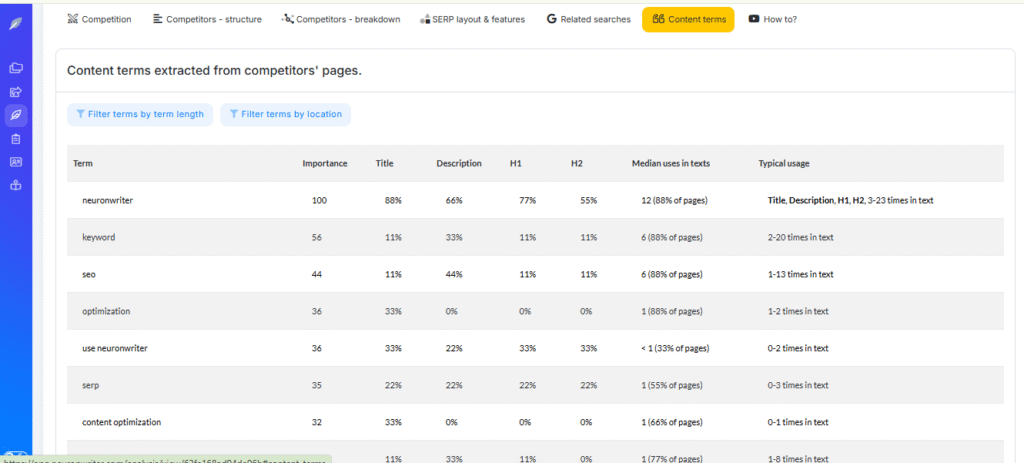Click the H2 column header

point(577,164)
